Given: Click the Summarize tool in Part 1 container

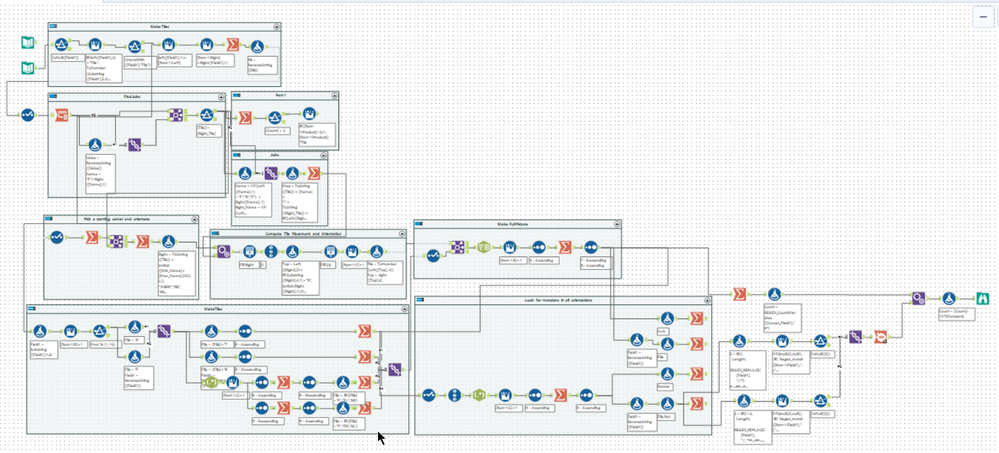Looking at the screenshot, I should tap(244, 117).
